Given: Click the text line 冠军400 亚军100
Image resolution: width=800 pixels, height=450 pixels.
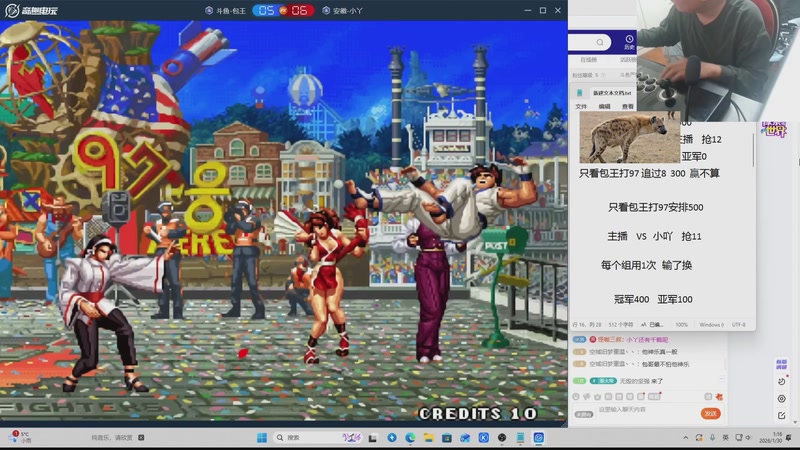Looking at the screenshot, I should (653, 299).
